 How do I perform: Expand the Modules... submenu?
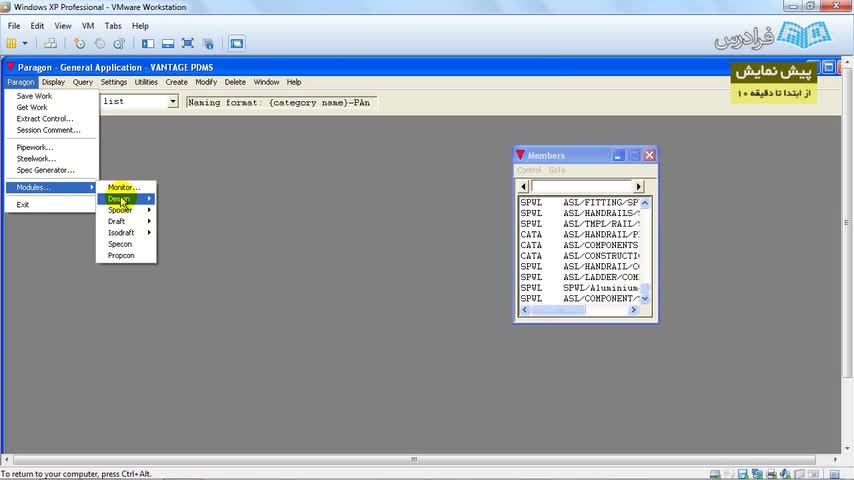[x=52, y=187]
